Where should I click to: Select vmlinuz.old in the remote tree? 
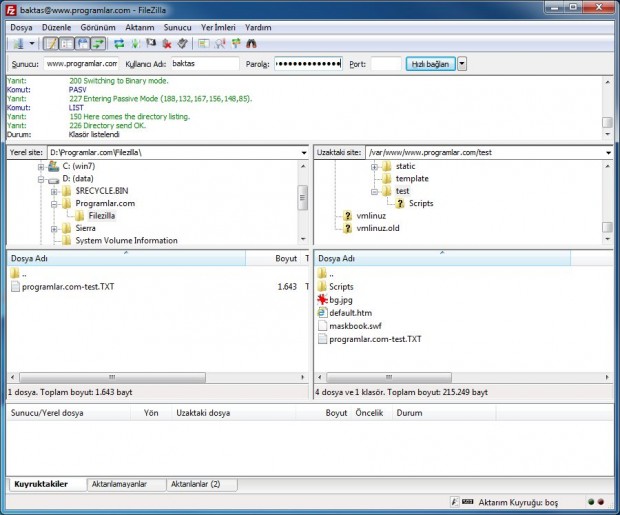point(378,228)
